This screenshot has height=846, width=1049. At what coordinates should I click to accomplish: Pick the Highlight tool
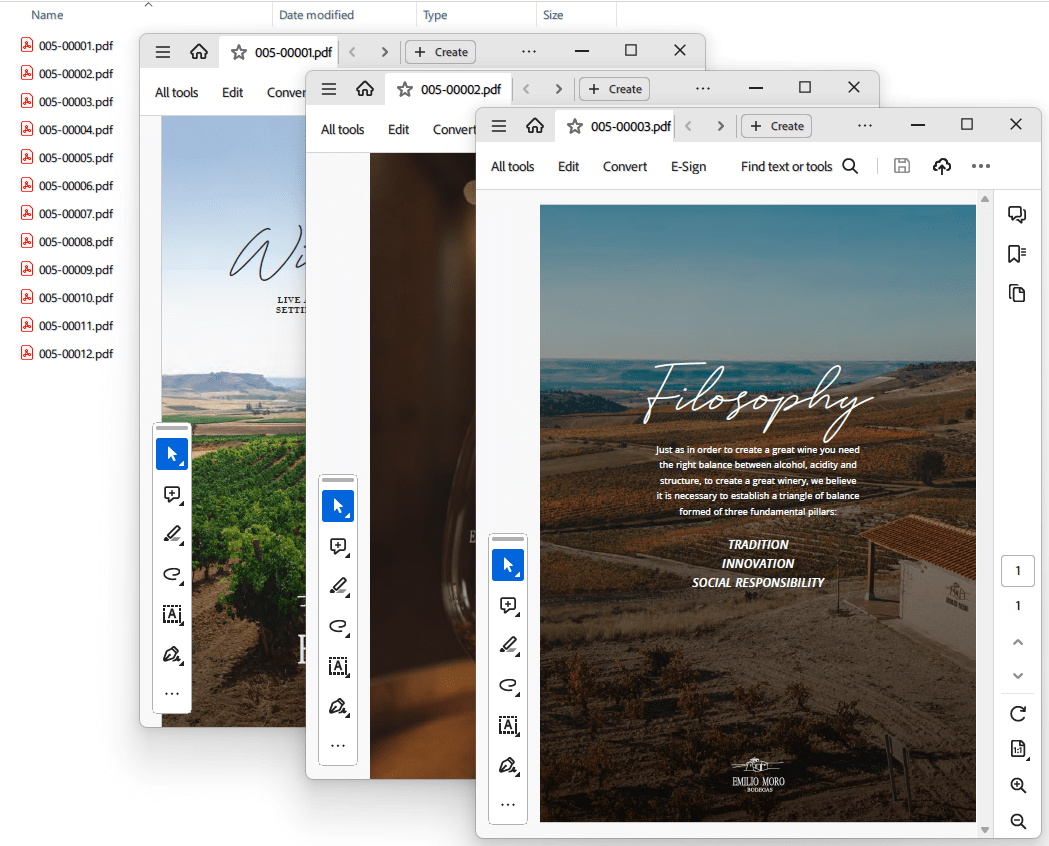(x=508, y=645)
